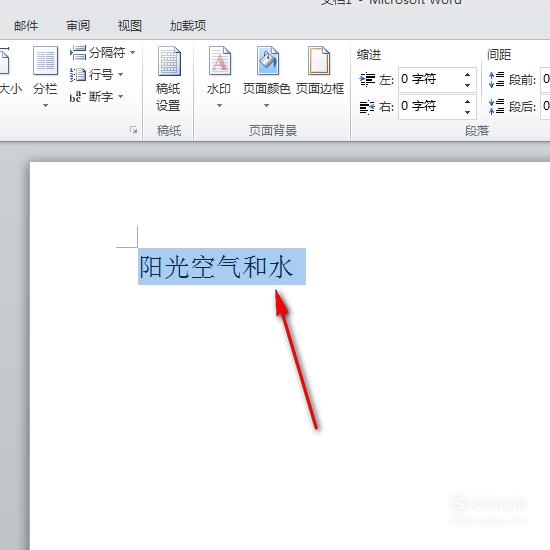The height and width of the screenshot is (550, 550).
Task: Decrease left indent with down arrow
Action: pyautogui.click(x=468, y=85)
